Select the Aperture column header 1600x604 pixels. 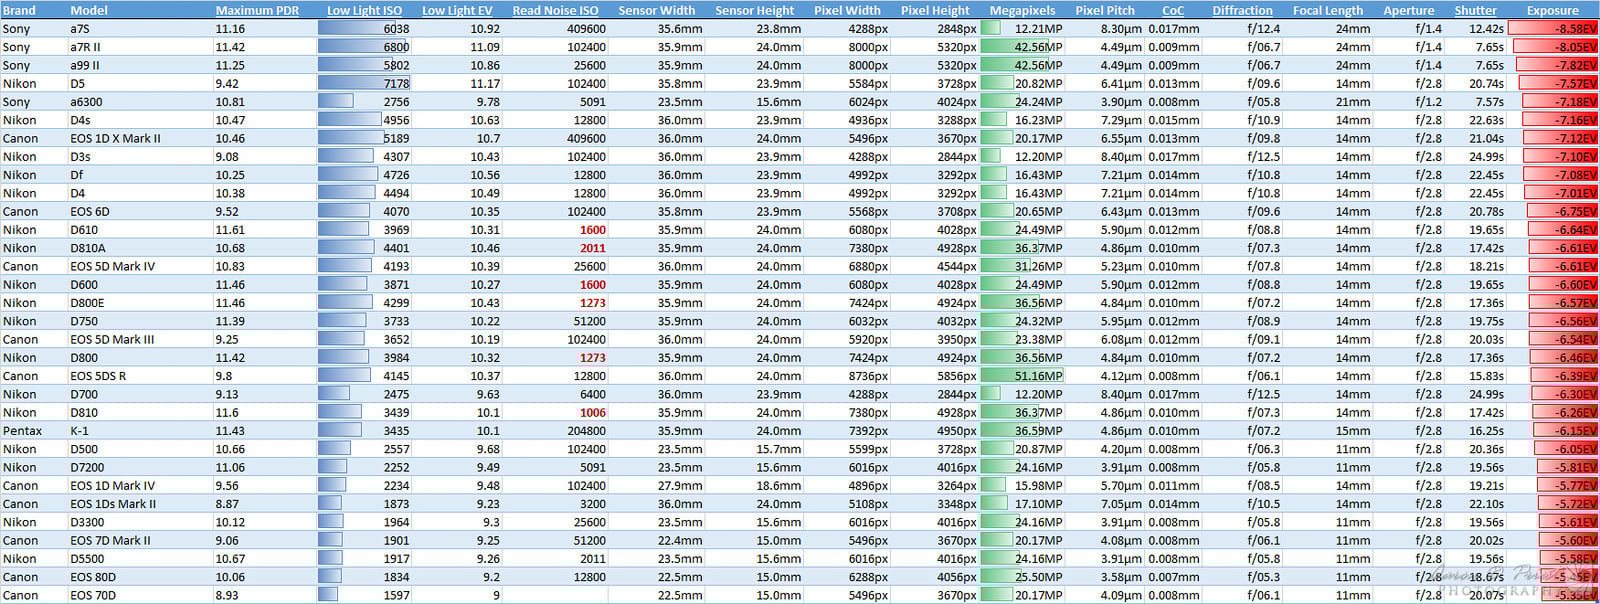point(1408,10)
